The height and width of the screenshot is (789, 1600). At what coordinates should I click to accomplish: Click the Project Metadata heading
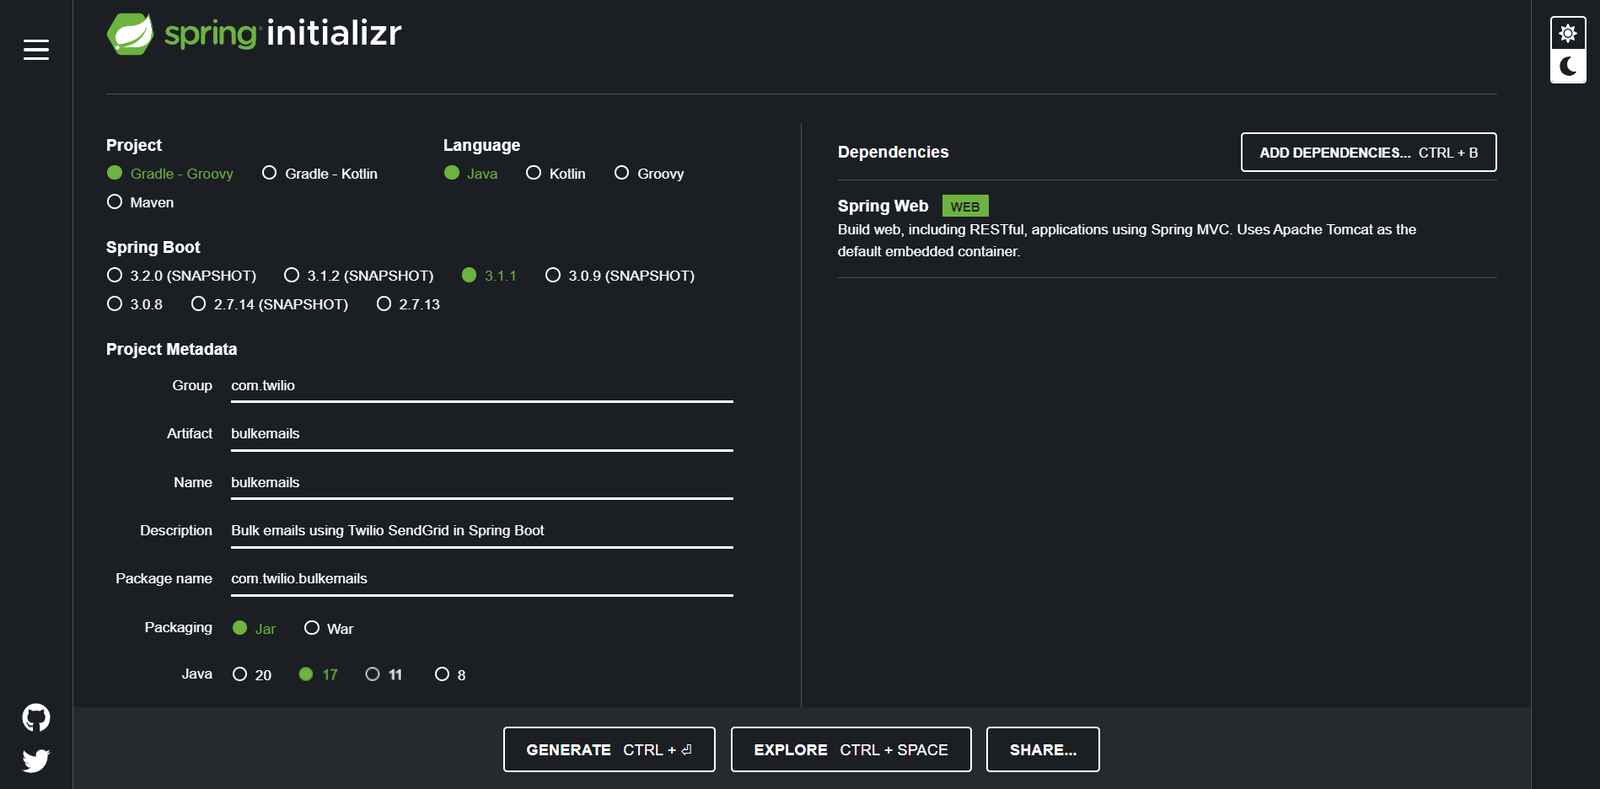pyautogui.click(x=172, y=349)
